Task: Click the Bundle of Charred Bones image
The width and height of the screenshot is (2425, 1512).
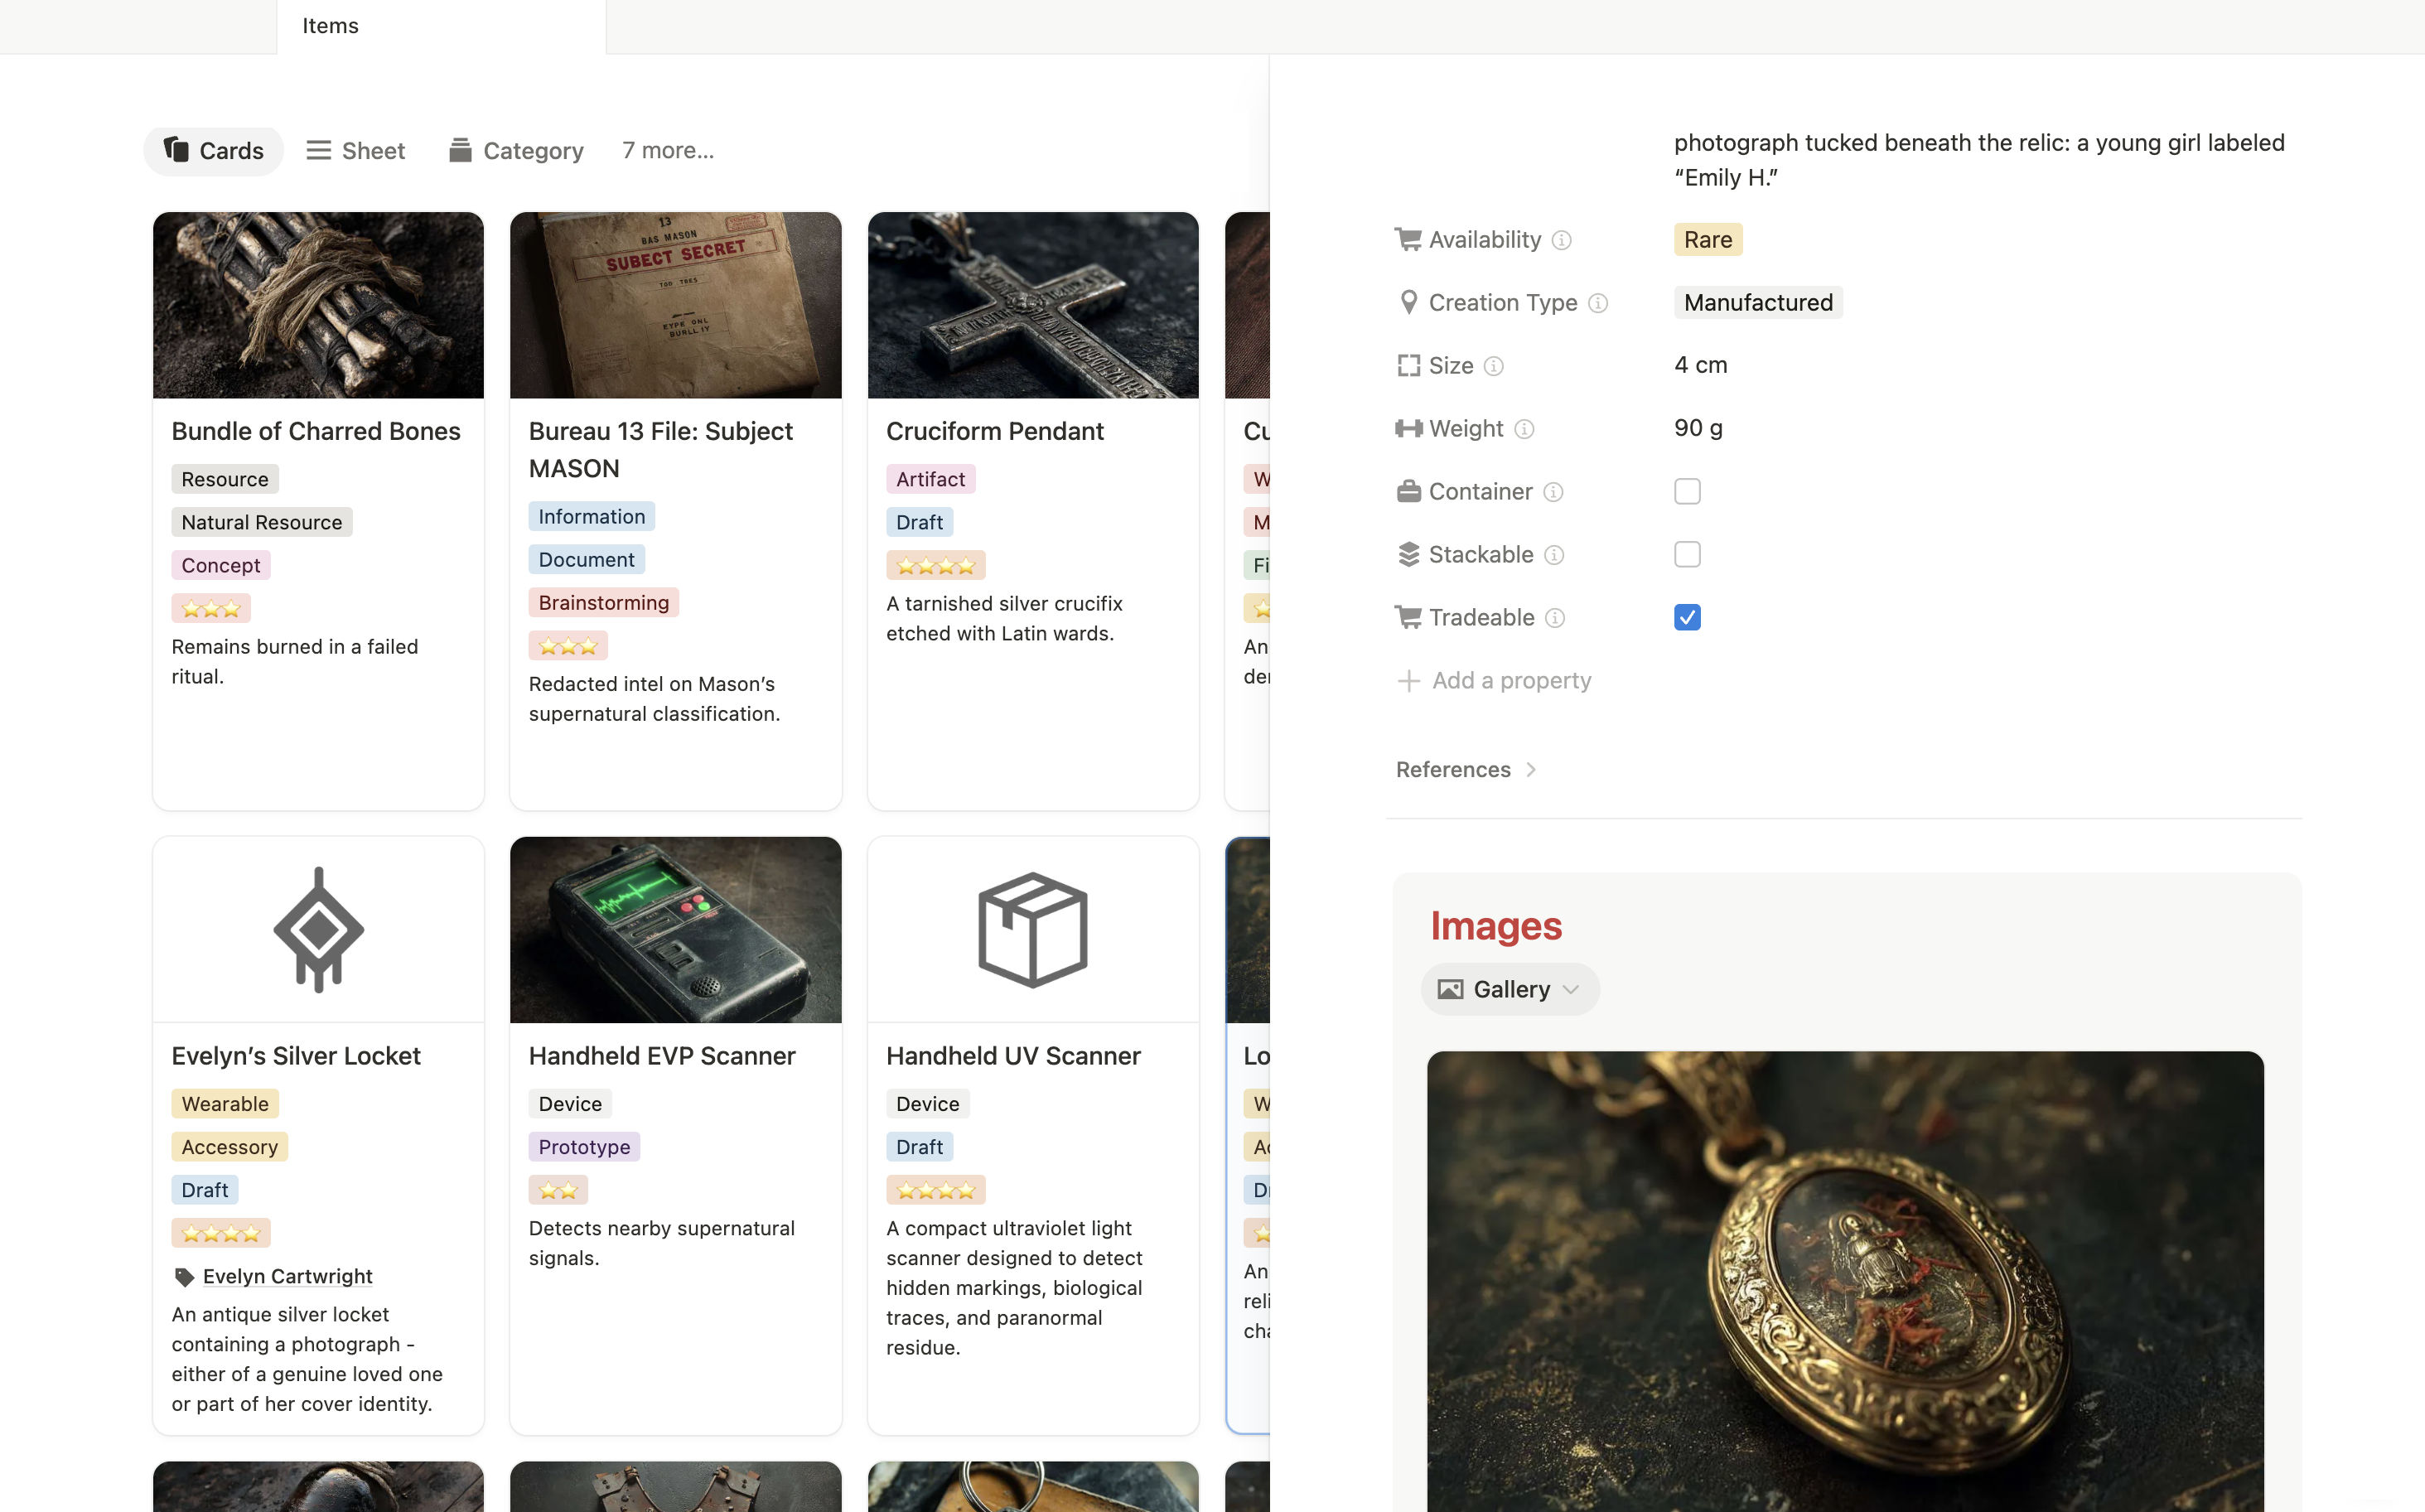Action: tap(318, 305)
